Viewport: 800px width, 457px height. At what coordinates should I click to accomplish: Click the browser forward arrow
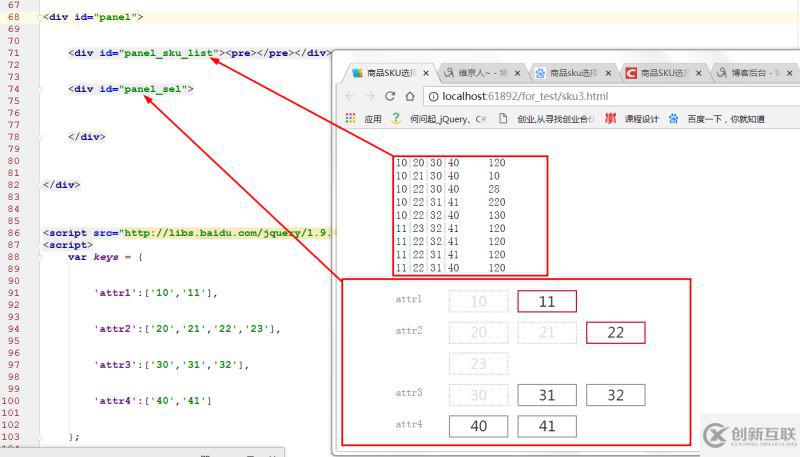click(x=370, y=96)
